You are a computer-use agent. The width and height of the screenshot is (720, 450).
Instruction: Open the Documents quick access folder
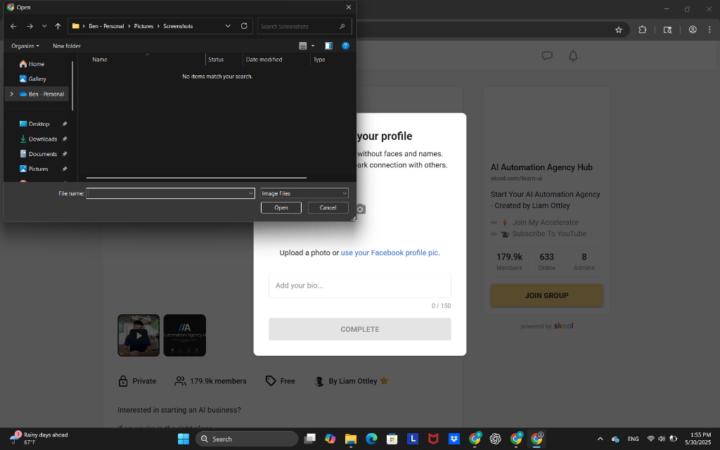(38, 154)
